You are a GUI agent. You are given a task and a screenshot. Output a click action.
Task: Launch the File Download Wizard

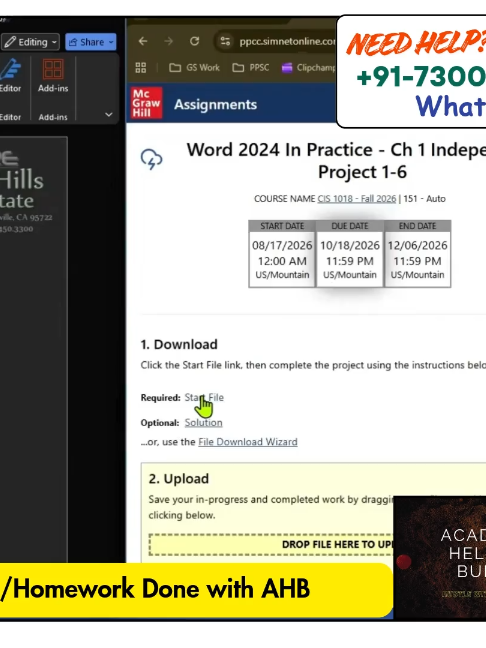click(248, 442)
